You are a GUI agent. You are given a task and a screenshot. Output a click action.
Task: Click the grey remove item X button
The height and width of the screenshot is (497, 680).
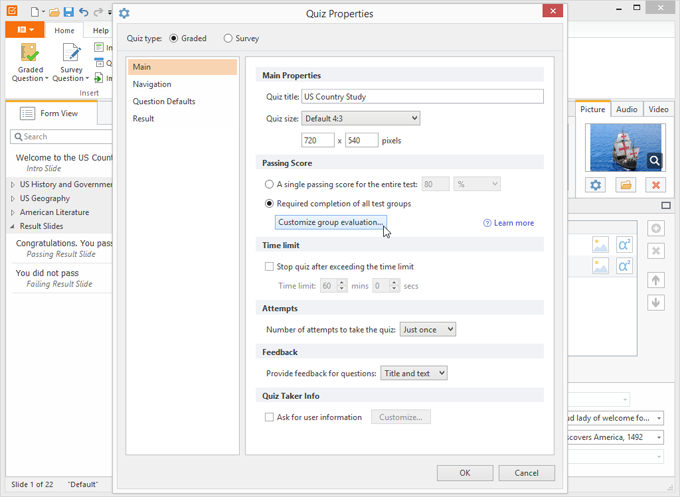[x=656, y=251]
